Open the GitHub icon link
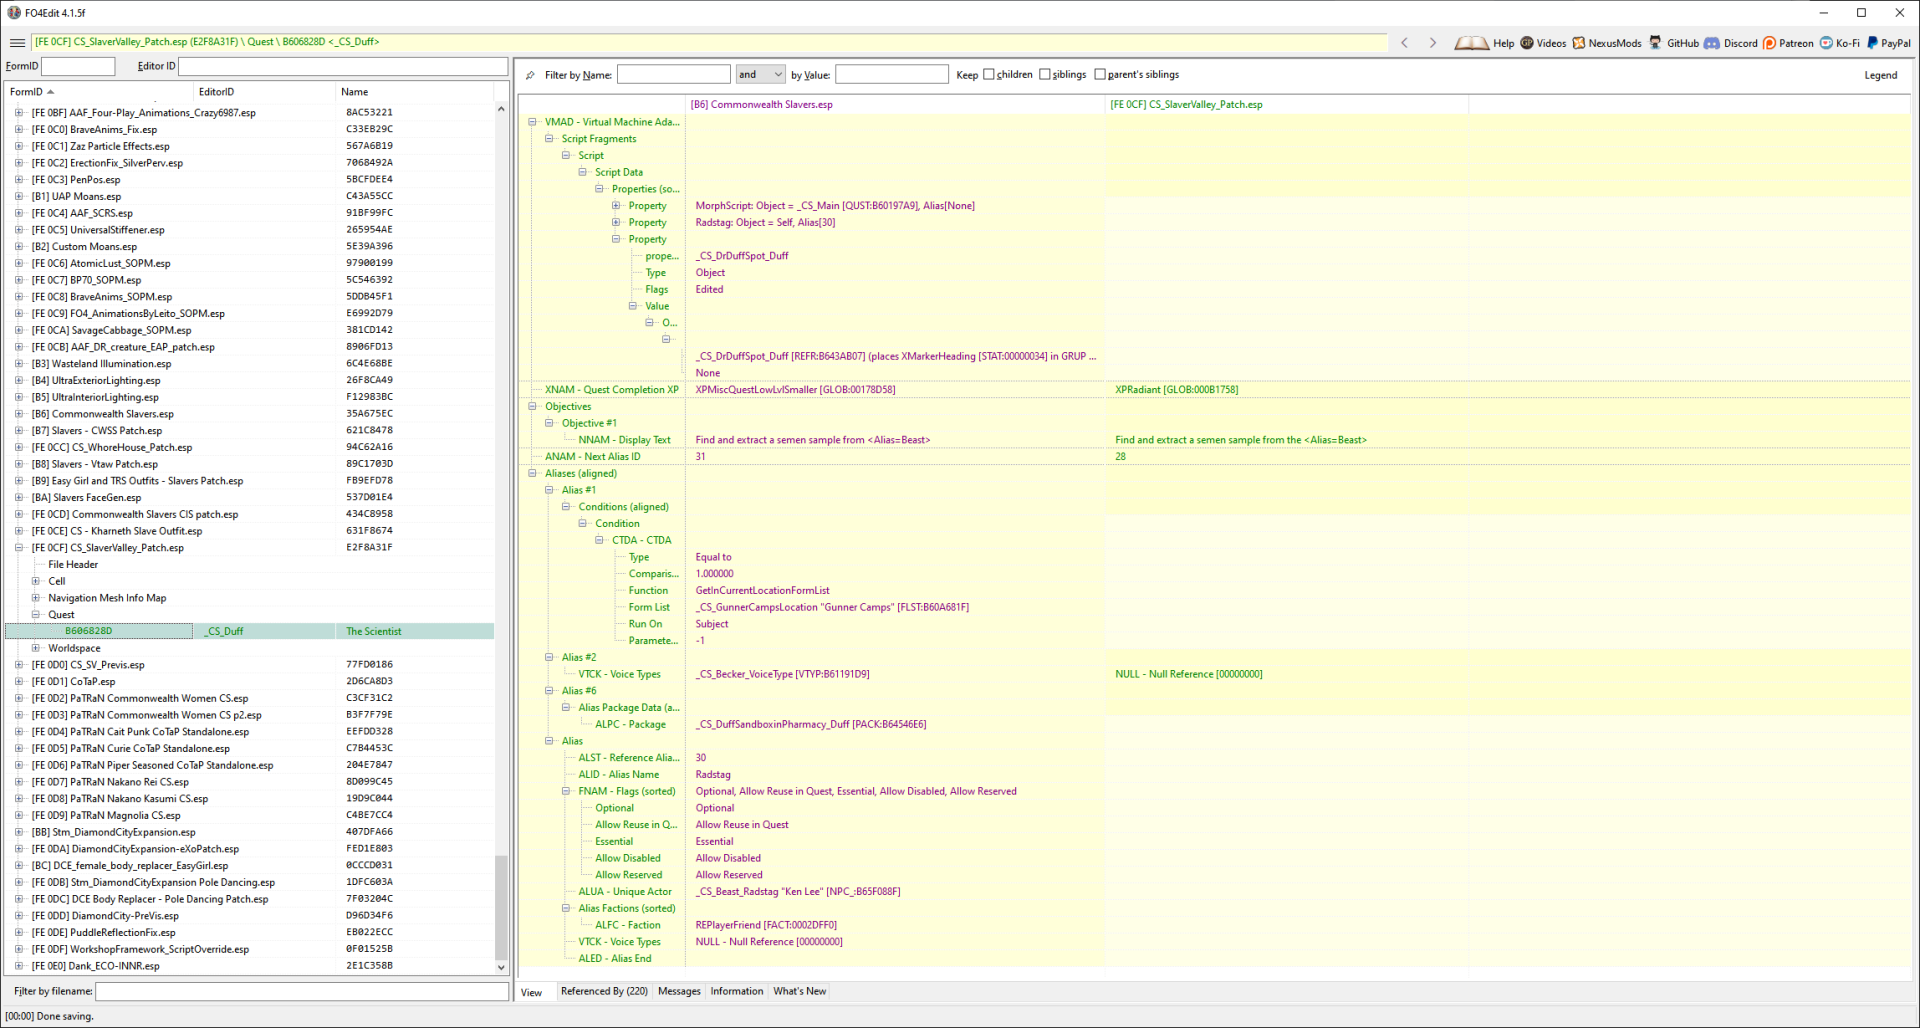 pos(1656,43)
